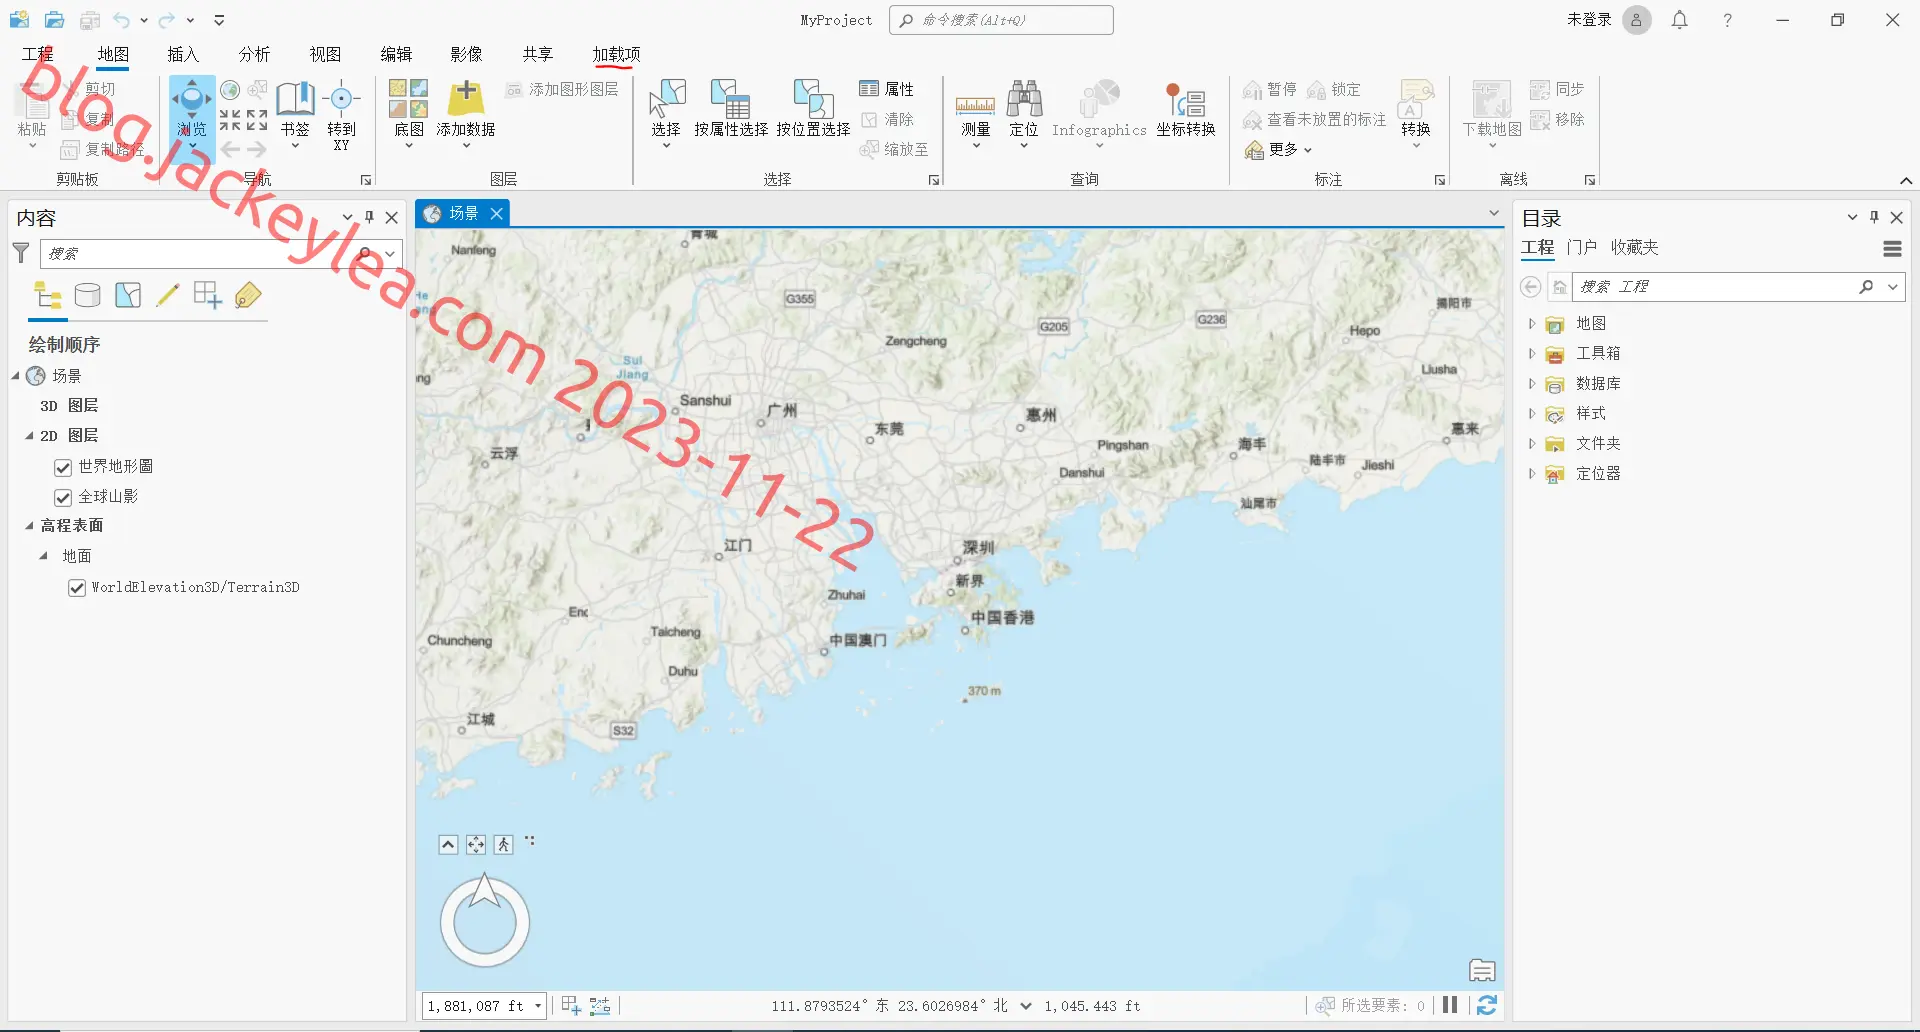The image size is (1920, 1032).
Task: Collapse the 场景 tree node
Action: coord(16,376)
